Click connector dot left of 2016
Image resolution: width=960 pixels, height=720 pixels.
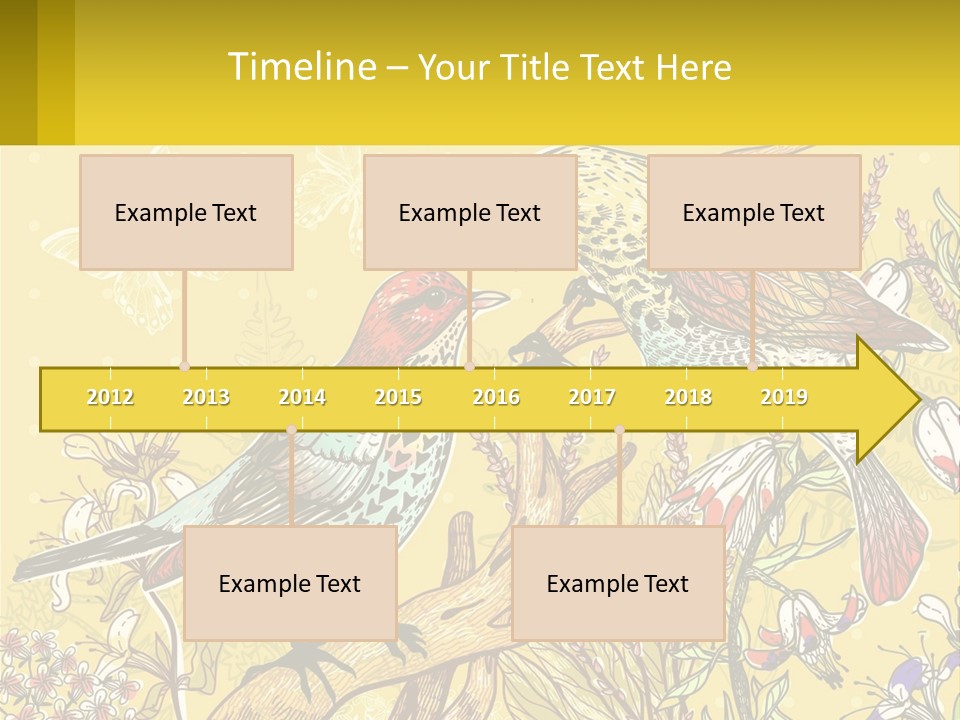469,367
